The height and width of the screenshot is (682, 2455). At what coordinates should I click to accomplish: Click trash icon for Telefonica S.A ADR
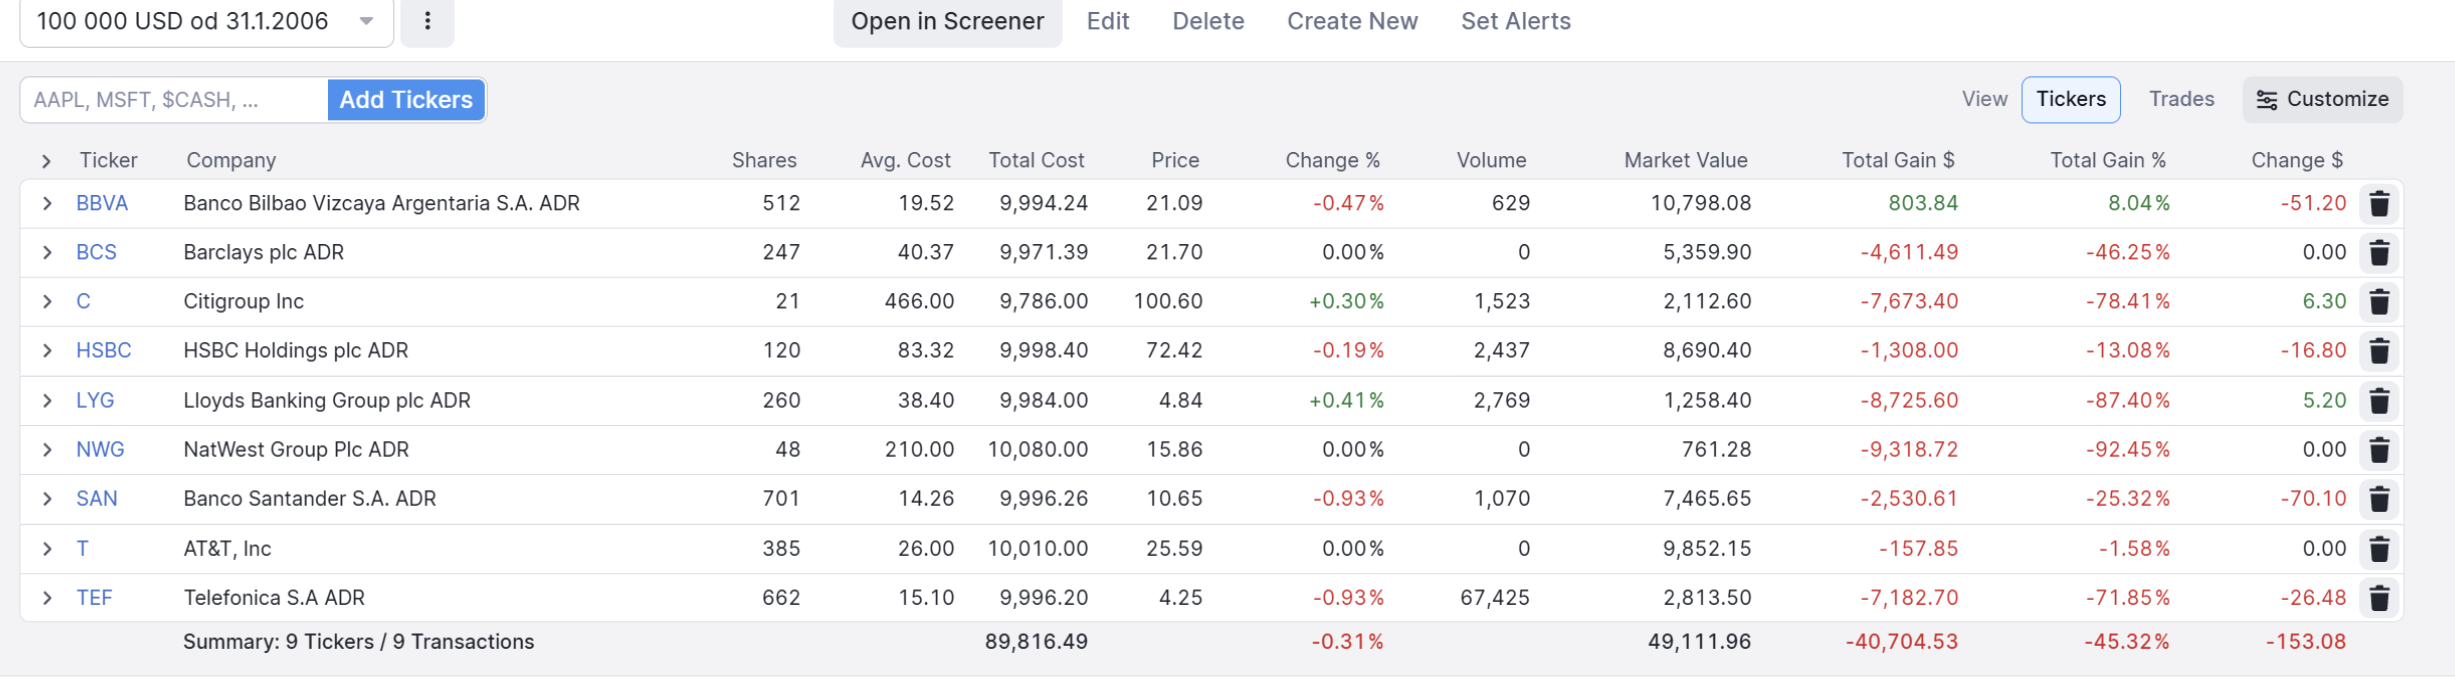(2379, 598)
